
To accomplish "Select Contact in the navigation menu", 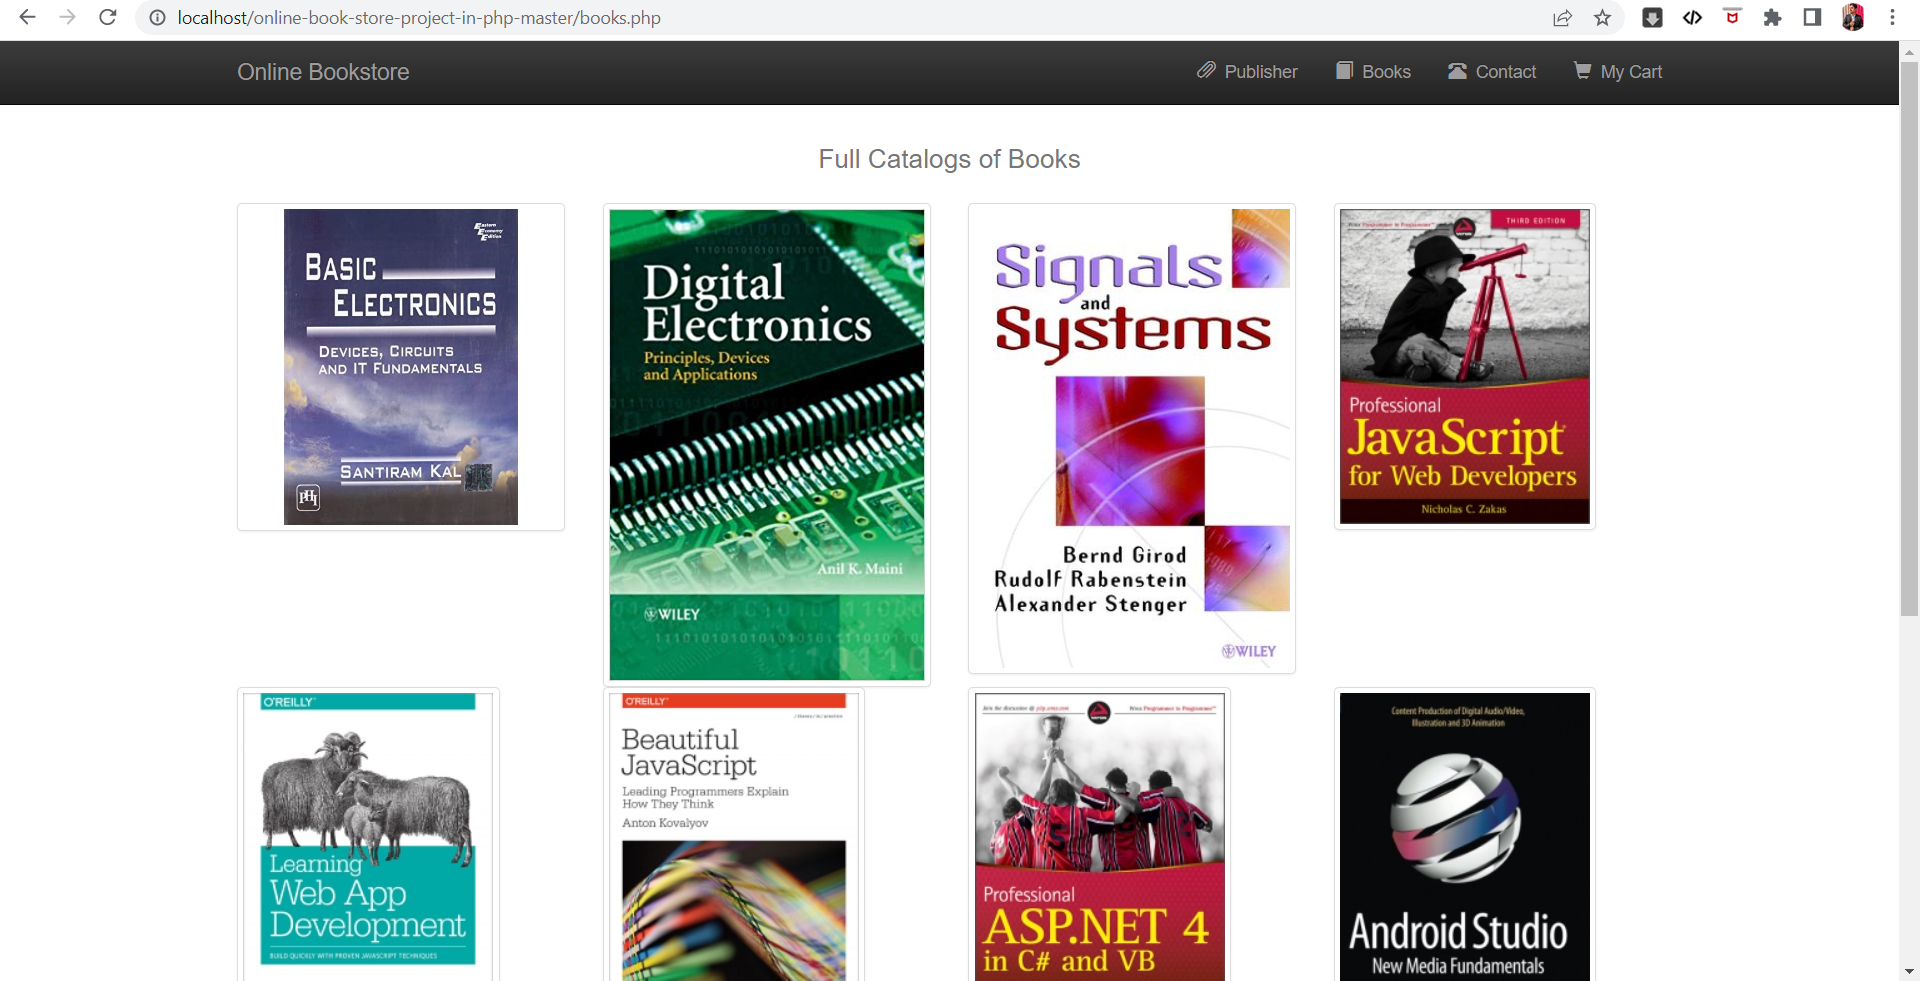I will click(x=1506, y=71).
